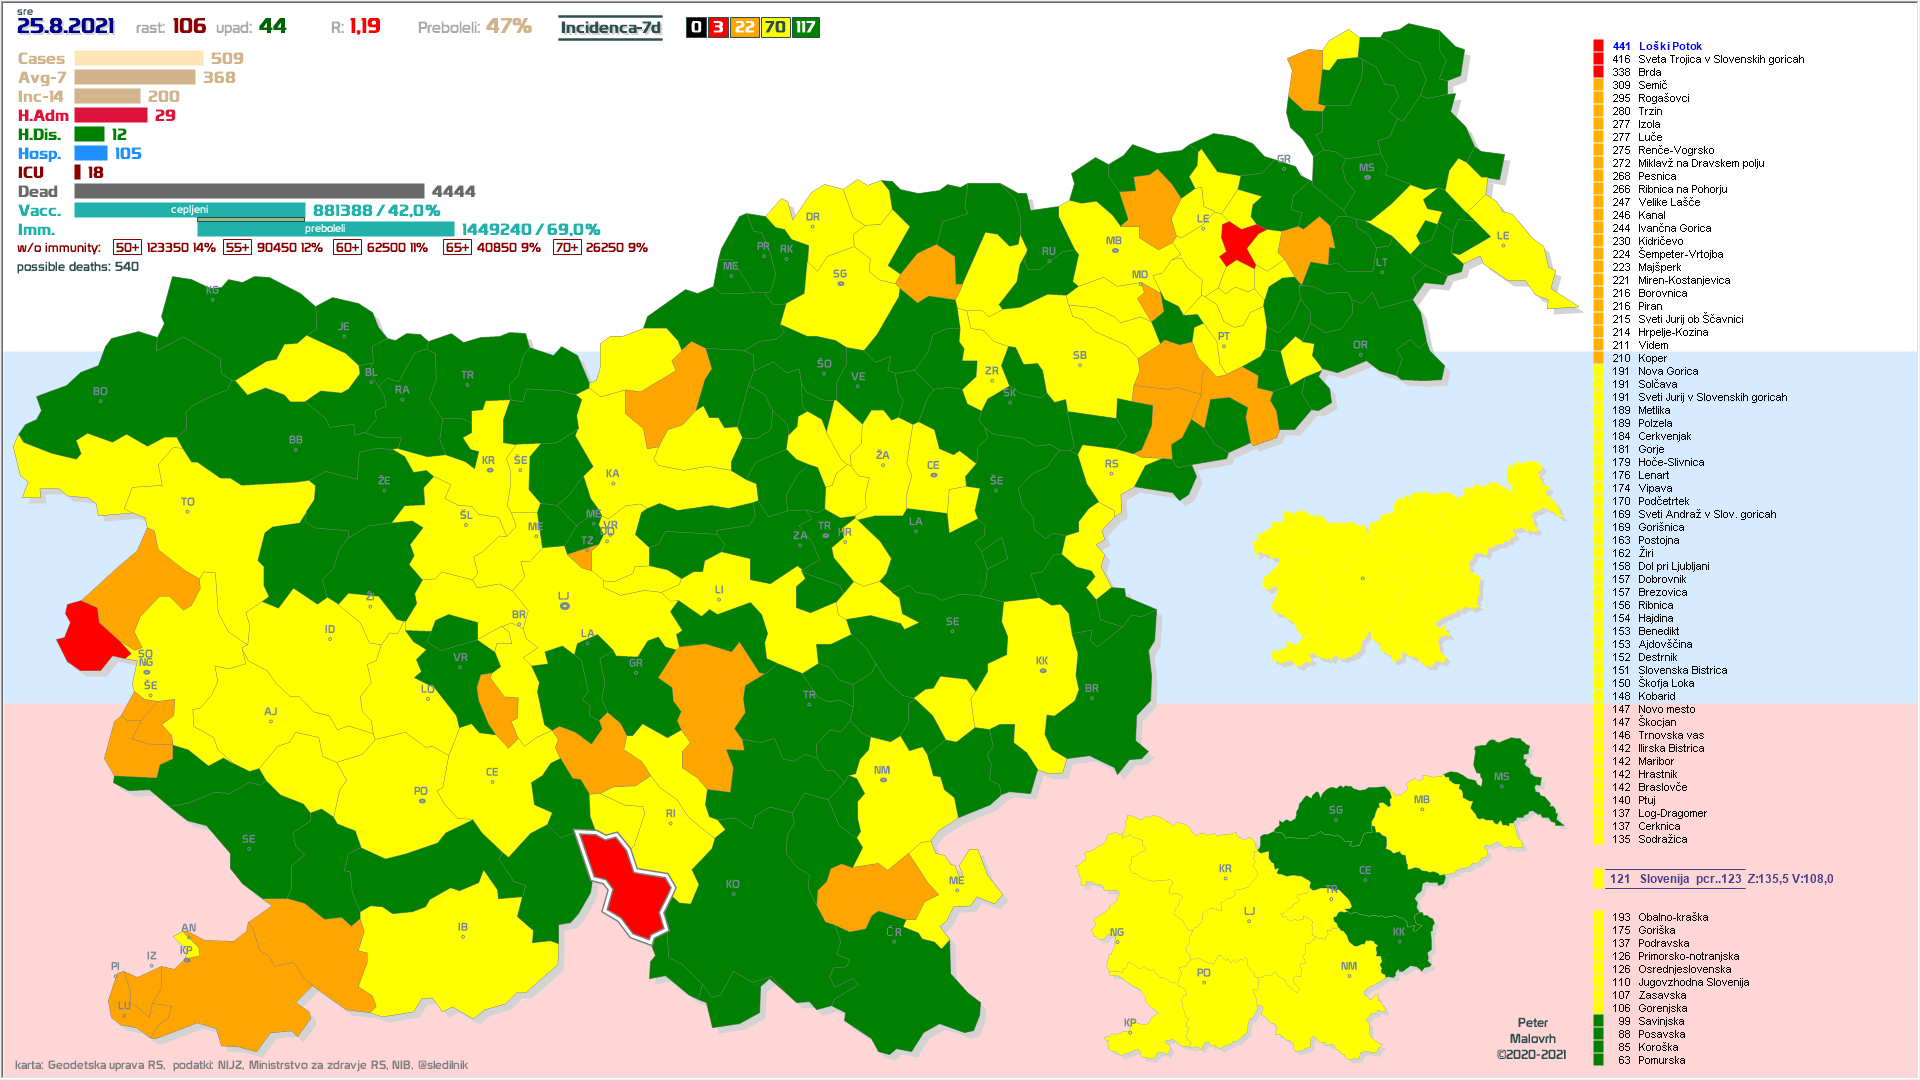Click the LJ label on the main map

(563, 597)
